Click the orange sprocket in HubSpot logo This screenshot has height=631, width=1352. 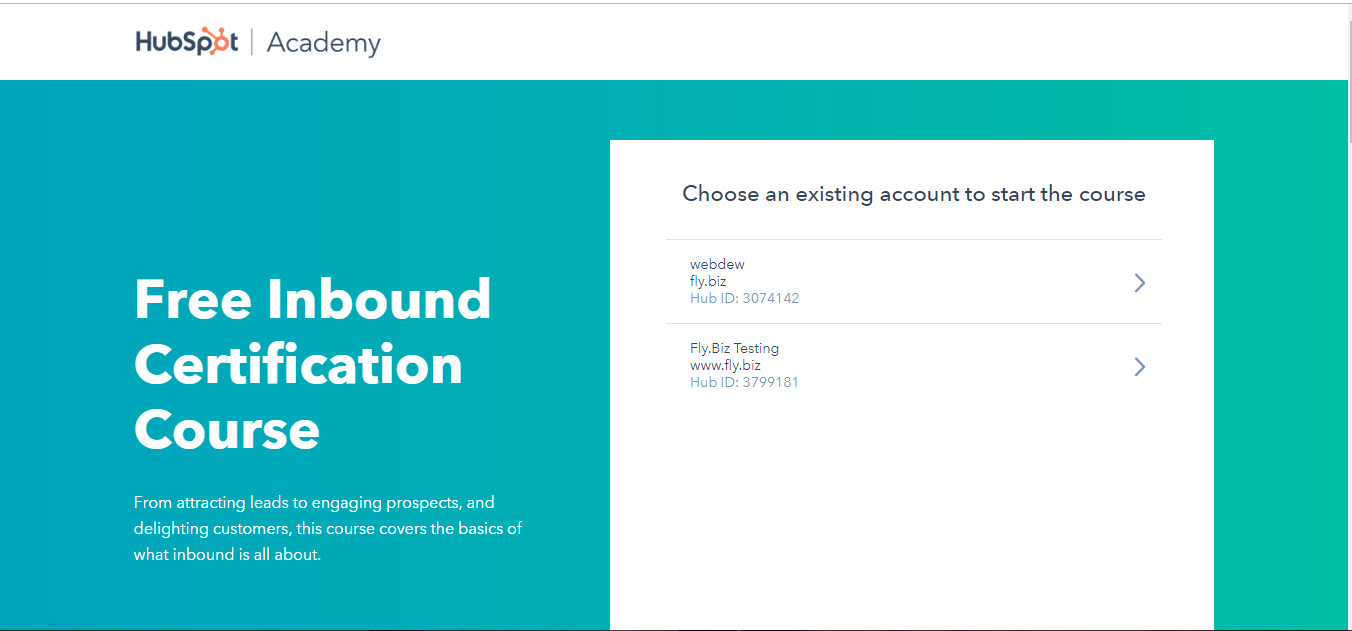[215, 42]
